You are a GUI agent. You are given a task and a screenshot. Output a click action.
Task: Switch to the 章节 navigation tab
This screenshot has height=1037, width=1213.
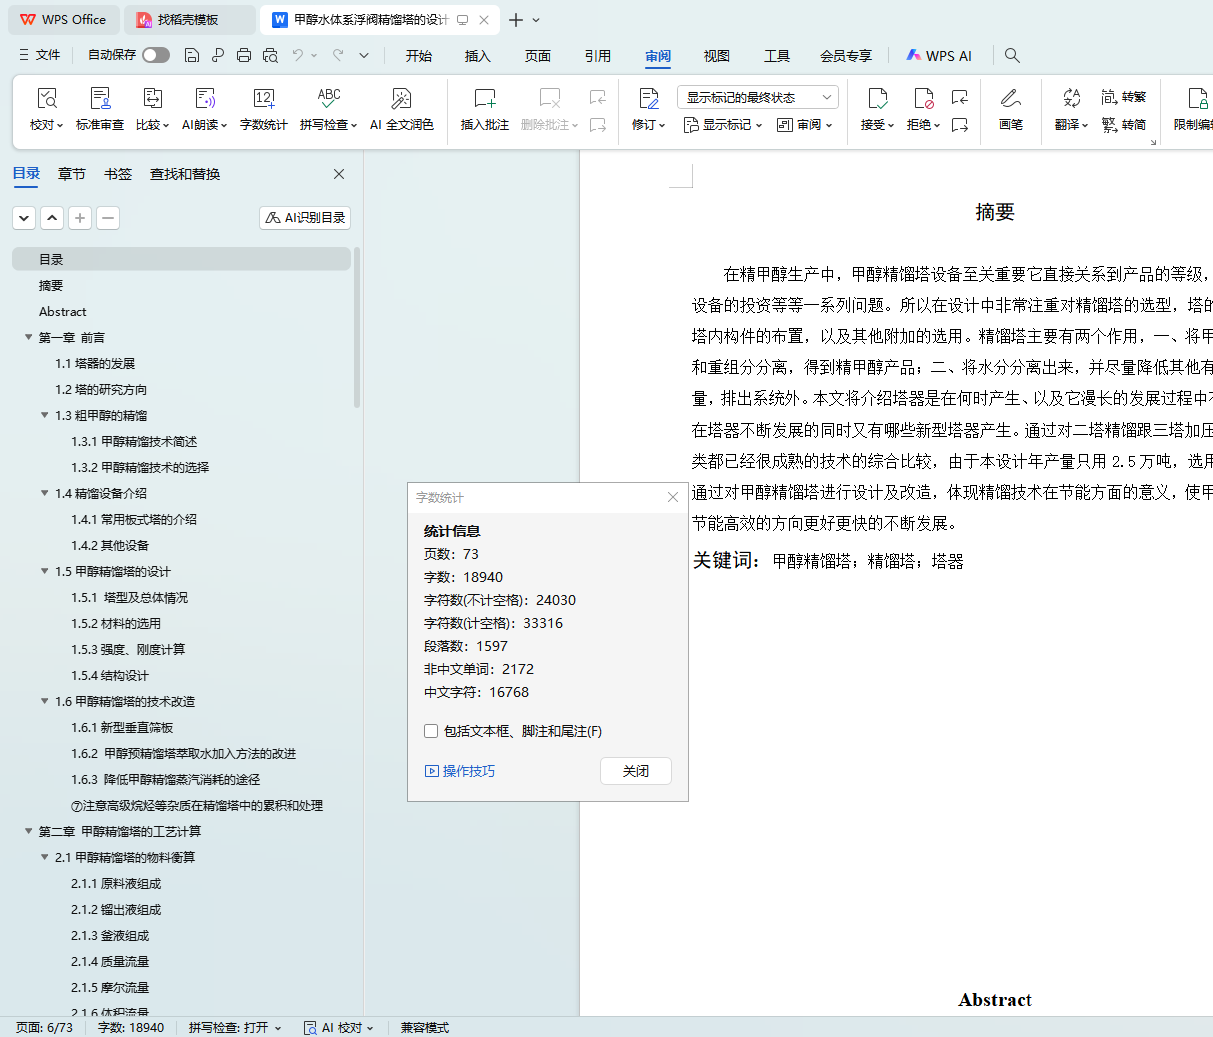[72, 174]
